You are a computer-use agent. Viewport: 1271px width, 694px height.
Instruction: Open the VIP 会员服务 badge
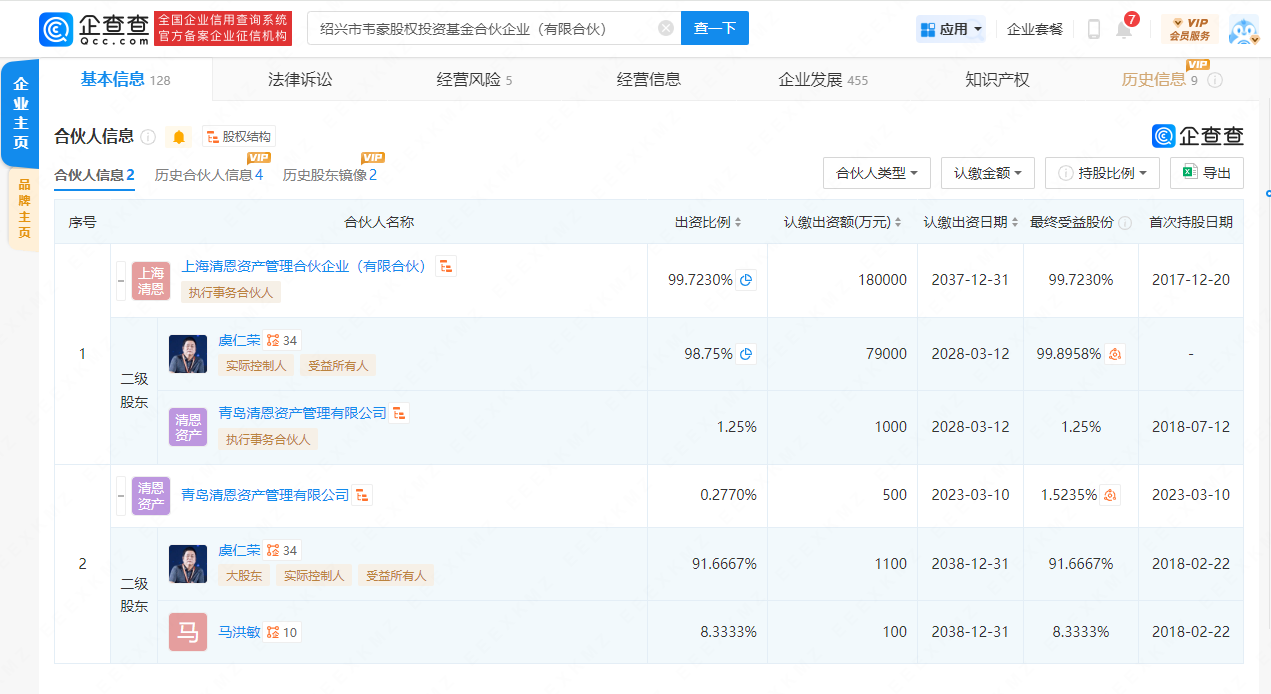click(x=1189, y=29)
